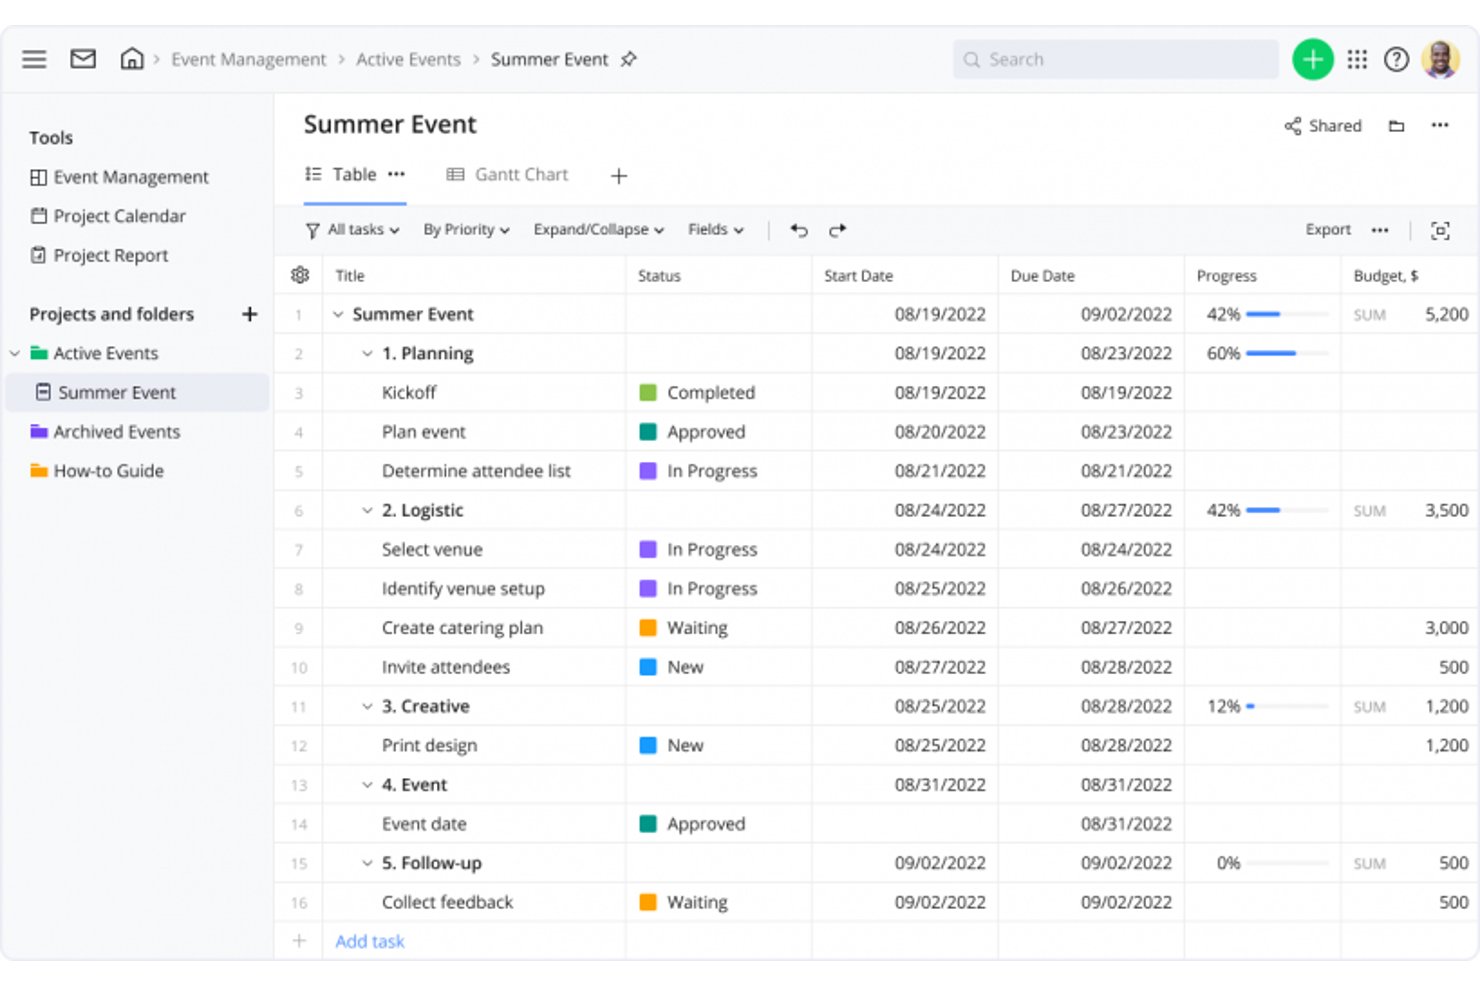Open the hamburger navigation menu
This screenshot has height=987, width=1480.
click(34, 59)
